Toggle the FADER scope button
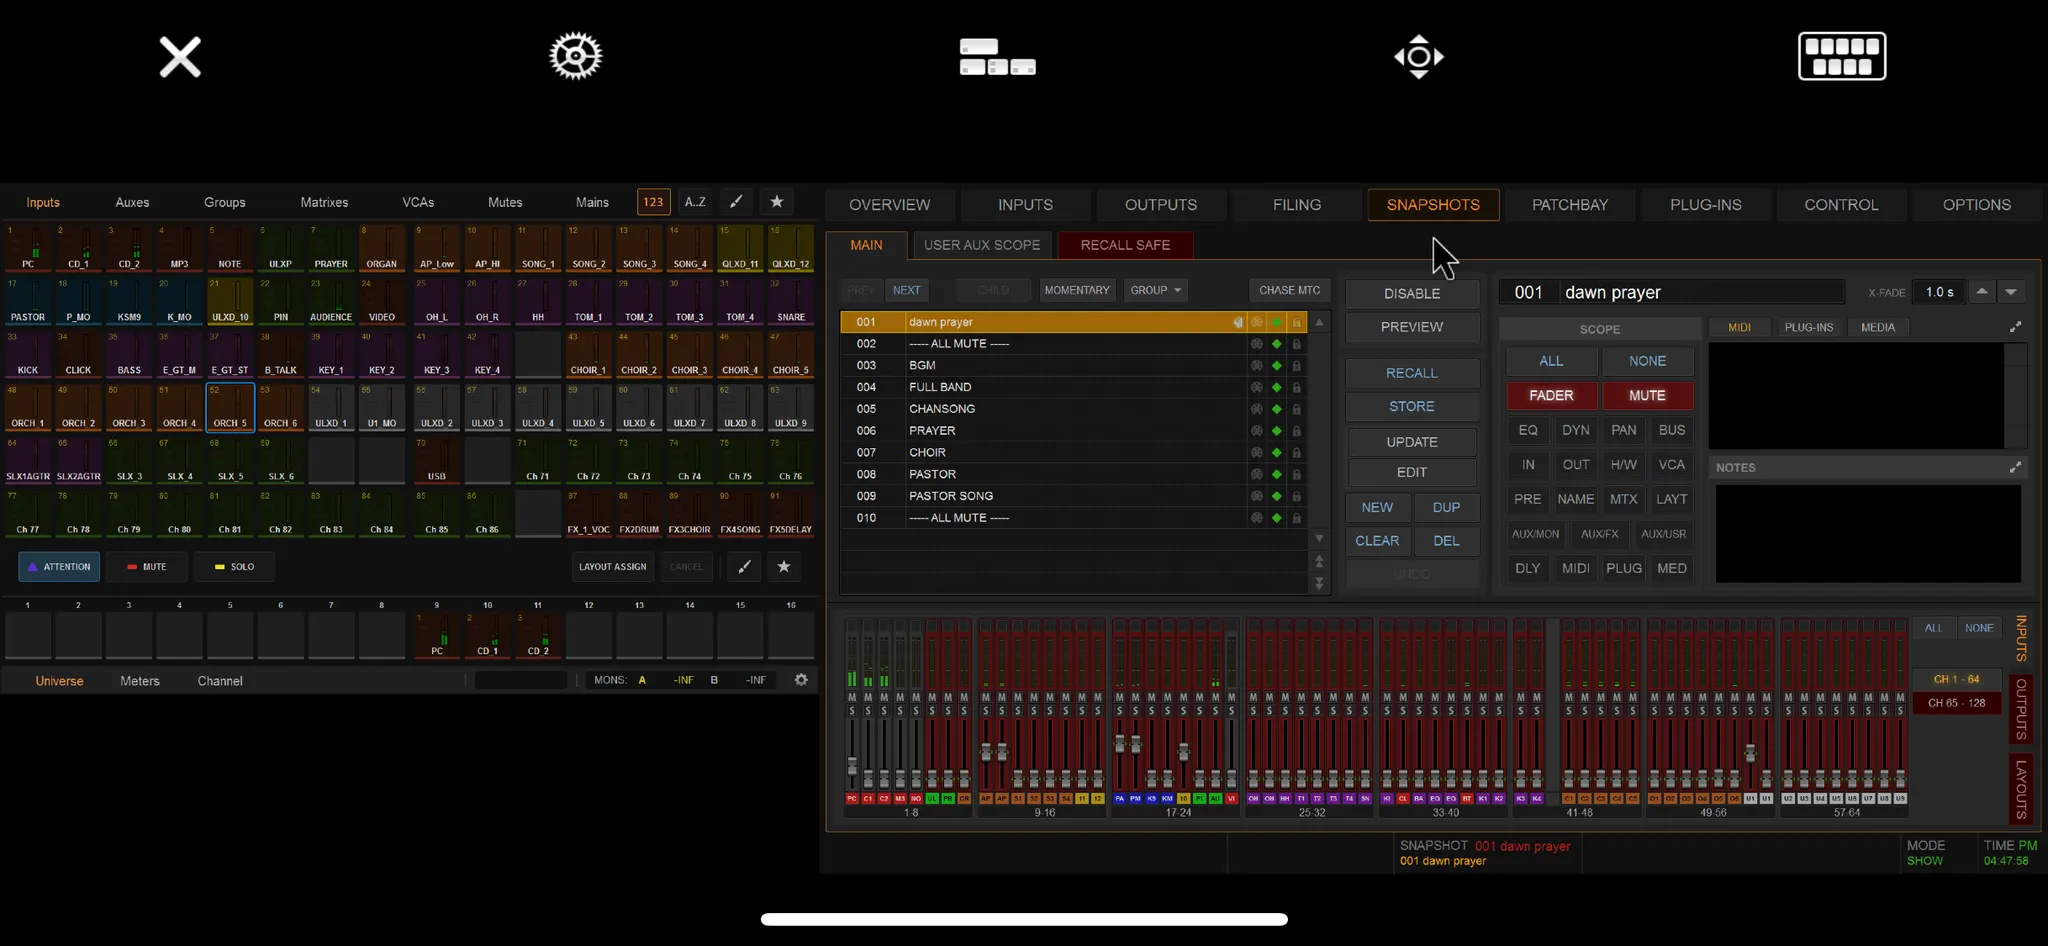This screenshot has height=946, width=2048. (x=1550, y=396)
